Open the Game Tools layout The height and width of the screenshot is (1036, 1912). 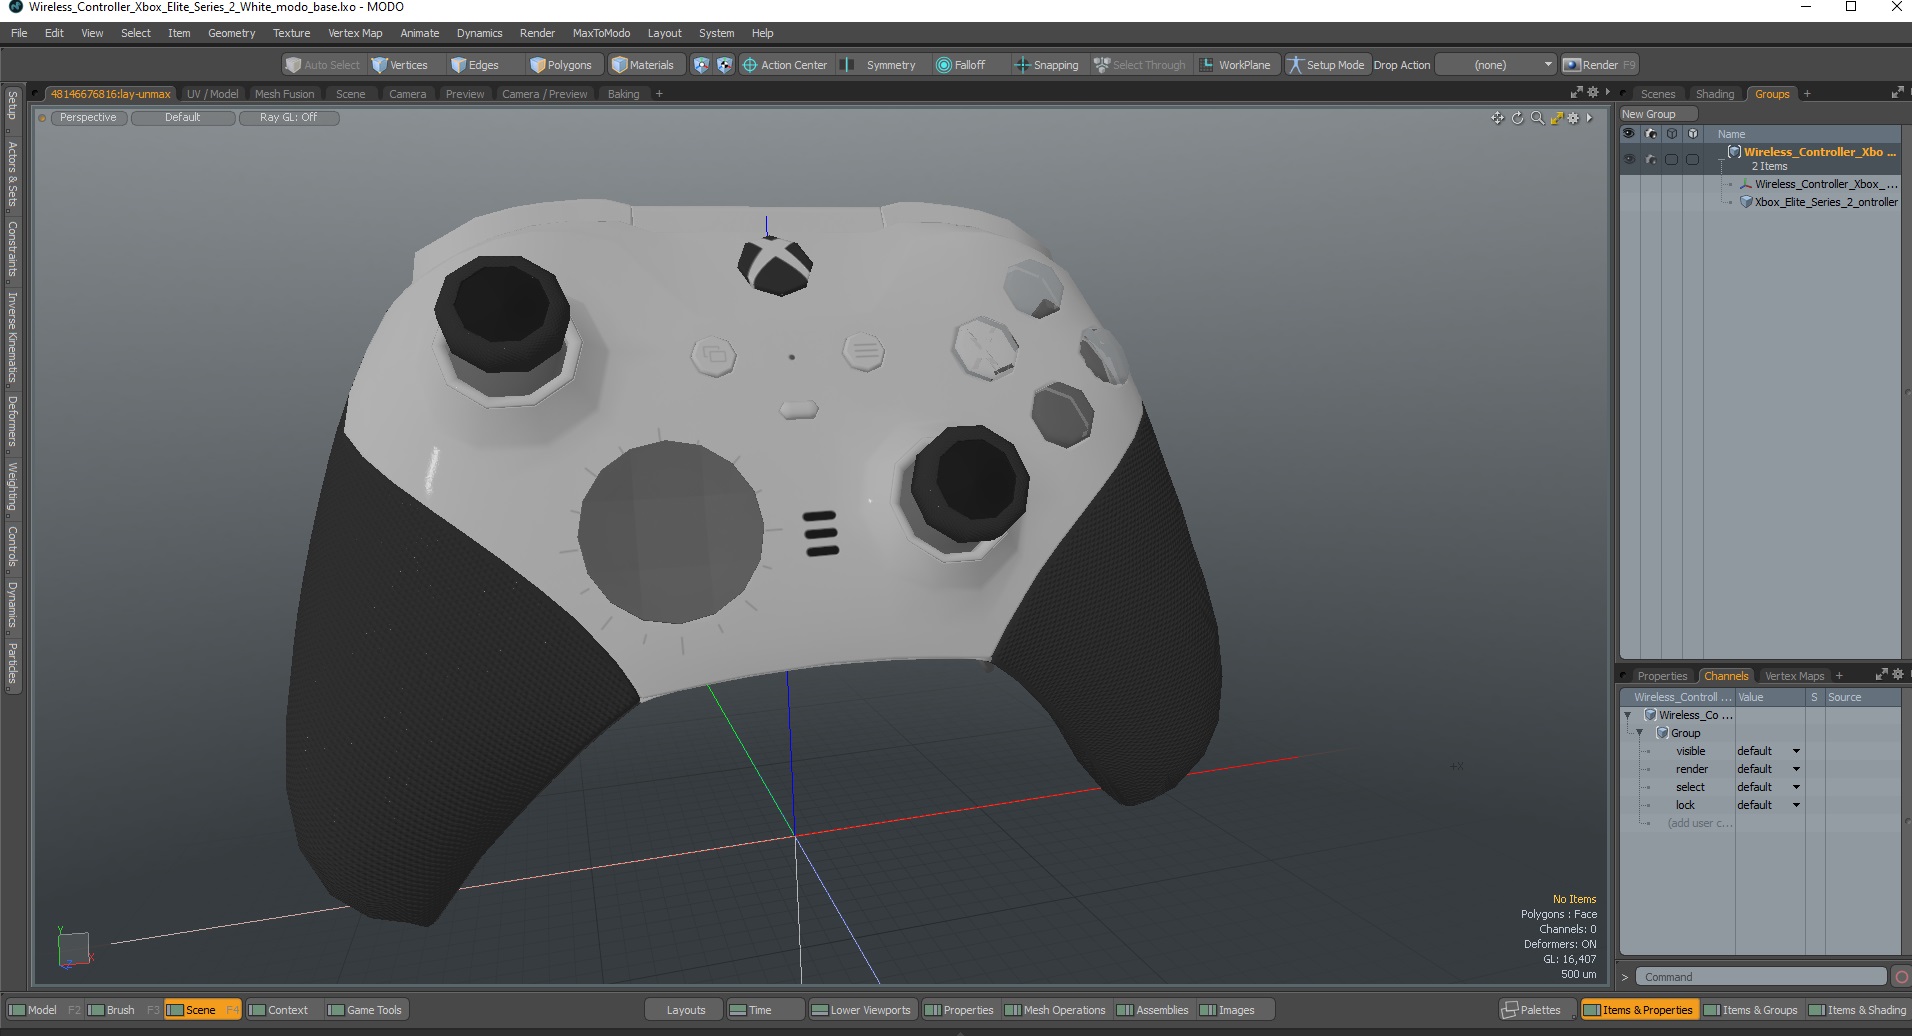(x=365, y=1010)
